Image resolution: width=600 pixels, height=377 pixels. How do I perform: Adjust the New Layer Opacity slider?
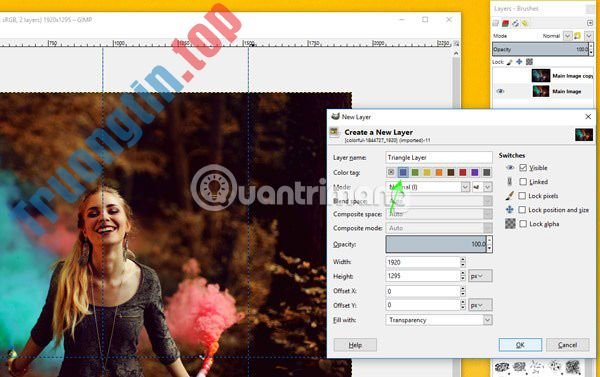[436, 244]
